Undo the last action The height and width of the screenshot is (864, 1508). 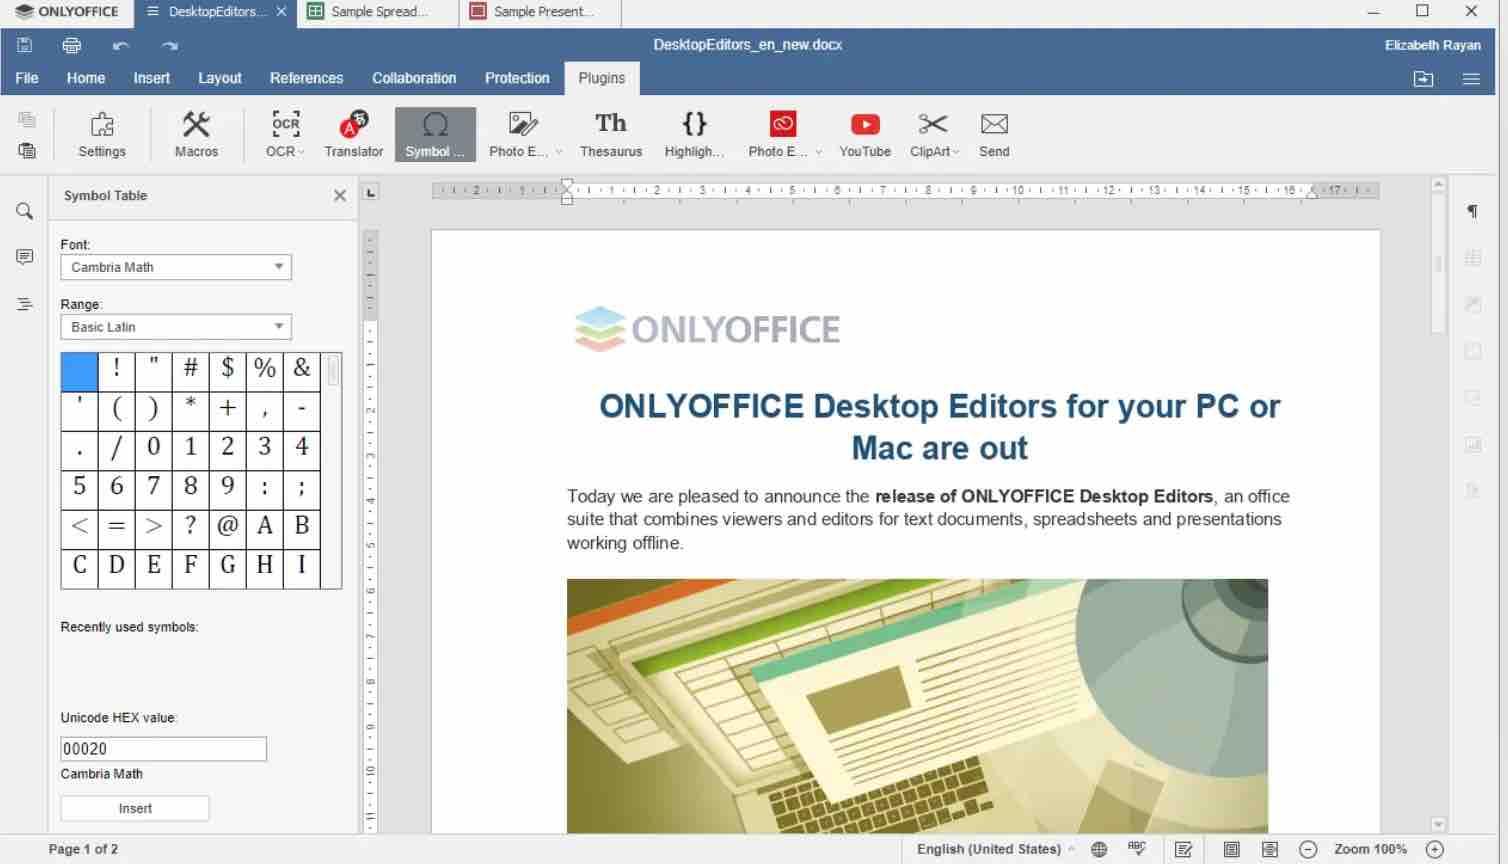(121, 45)
